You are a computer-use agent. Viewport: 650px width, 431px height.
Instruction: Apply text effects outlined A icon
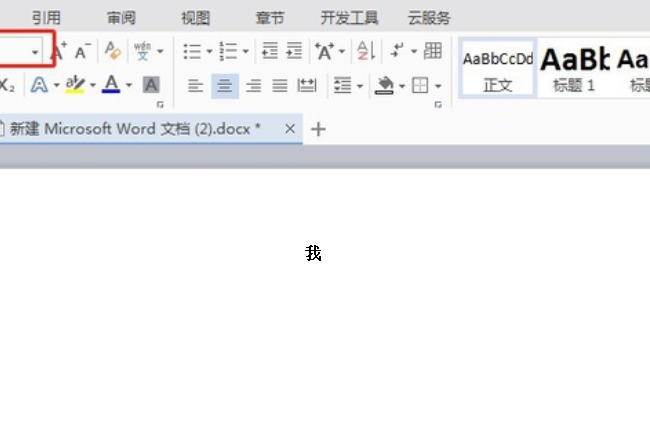tap(39, 85)
